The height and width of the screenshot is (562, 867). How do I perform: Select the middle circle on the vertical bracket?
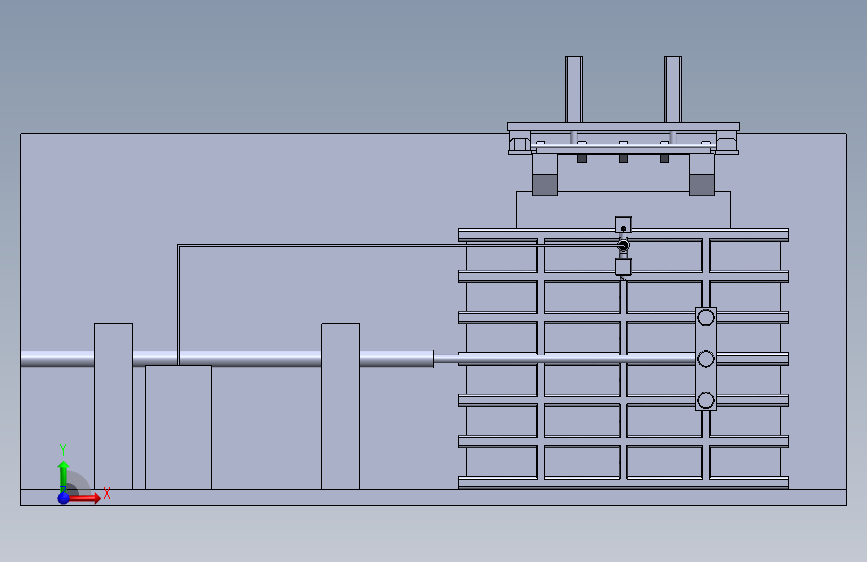pyautogui.click(x=706, y=359)
